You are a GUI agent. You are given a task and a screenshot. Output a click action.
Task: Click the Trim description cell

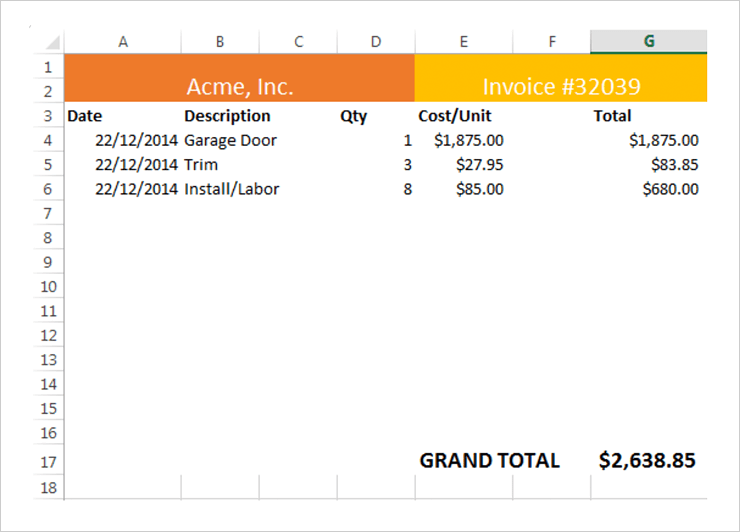220,165
